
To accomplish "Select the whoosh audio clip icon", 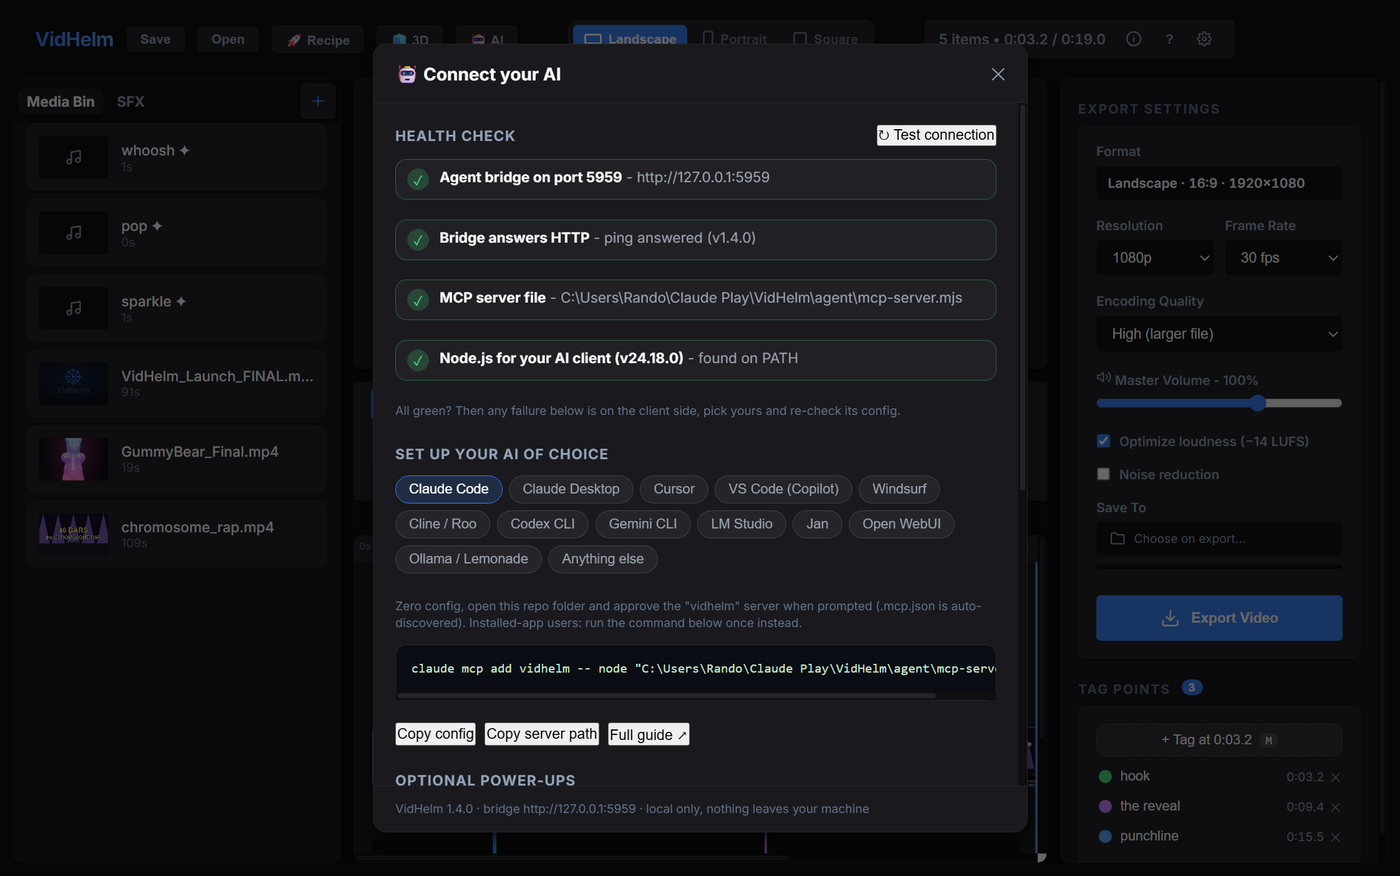I will [x=73, y=157].
